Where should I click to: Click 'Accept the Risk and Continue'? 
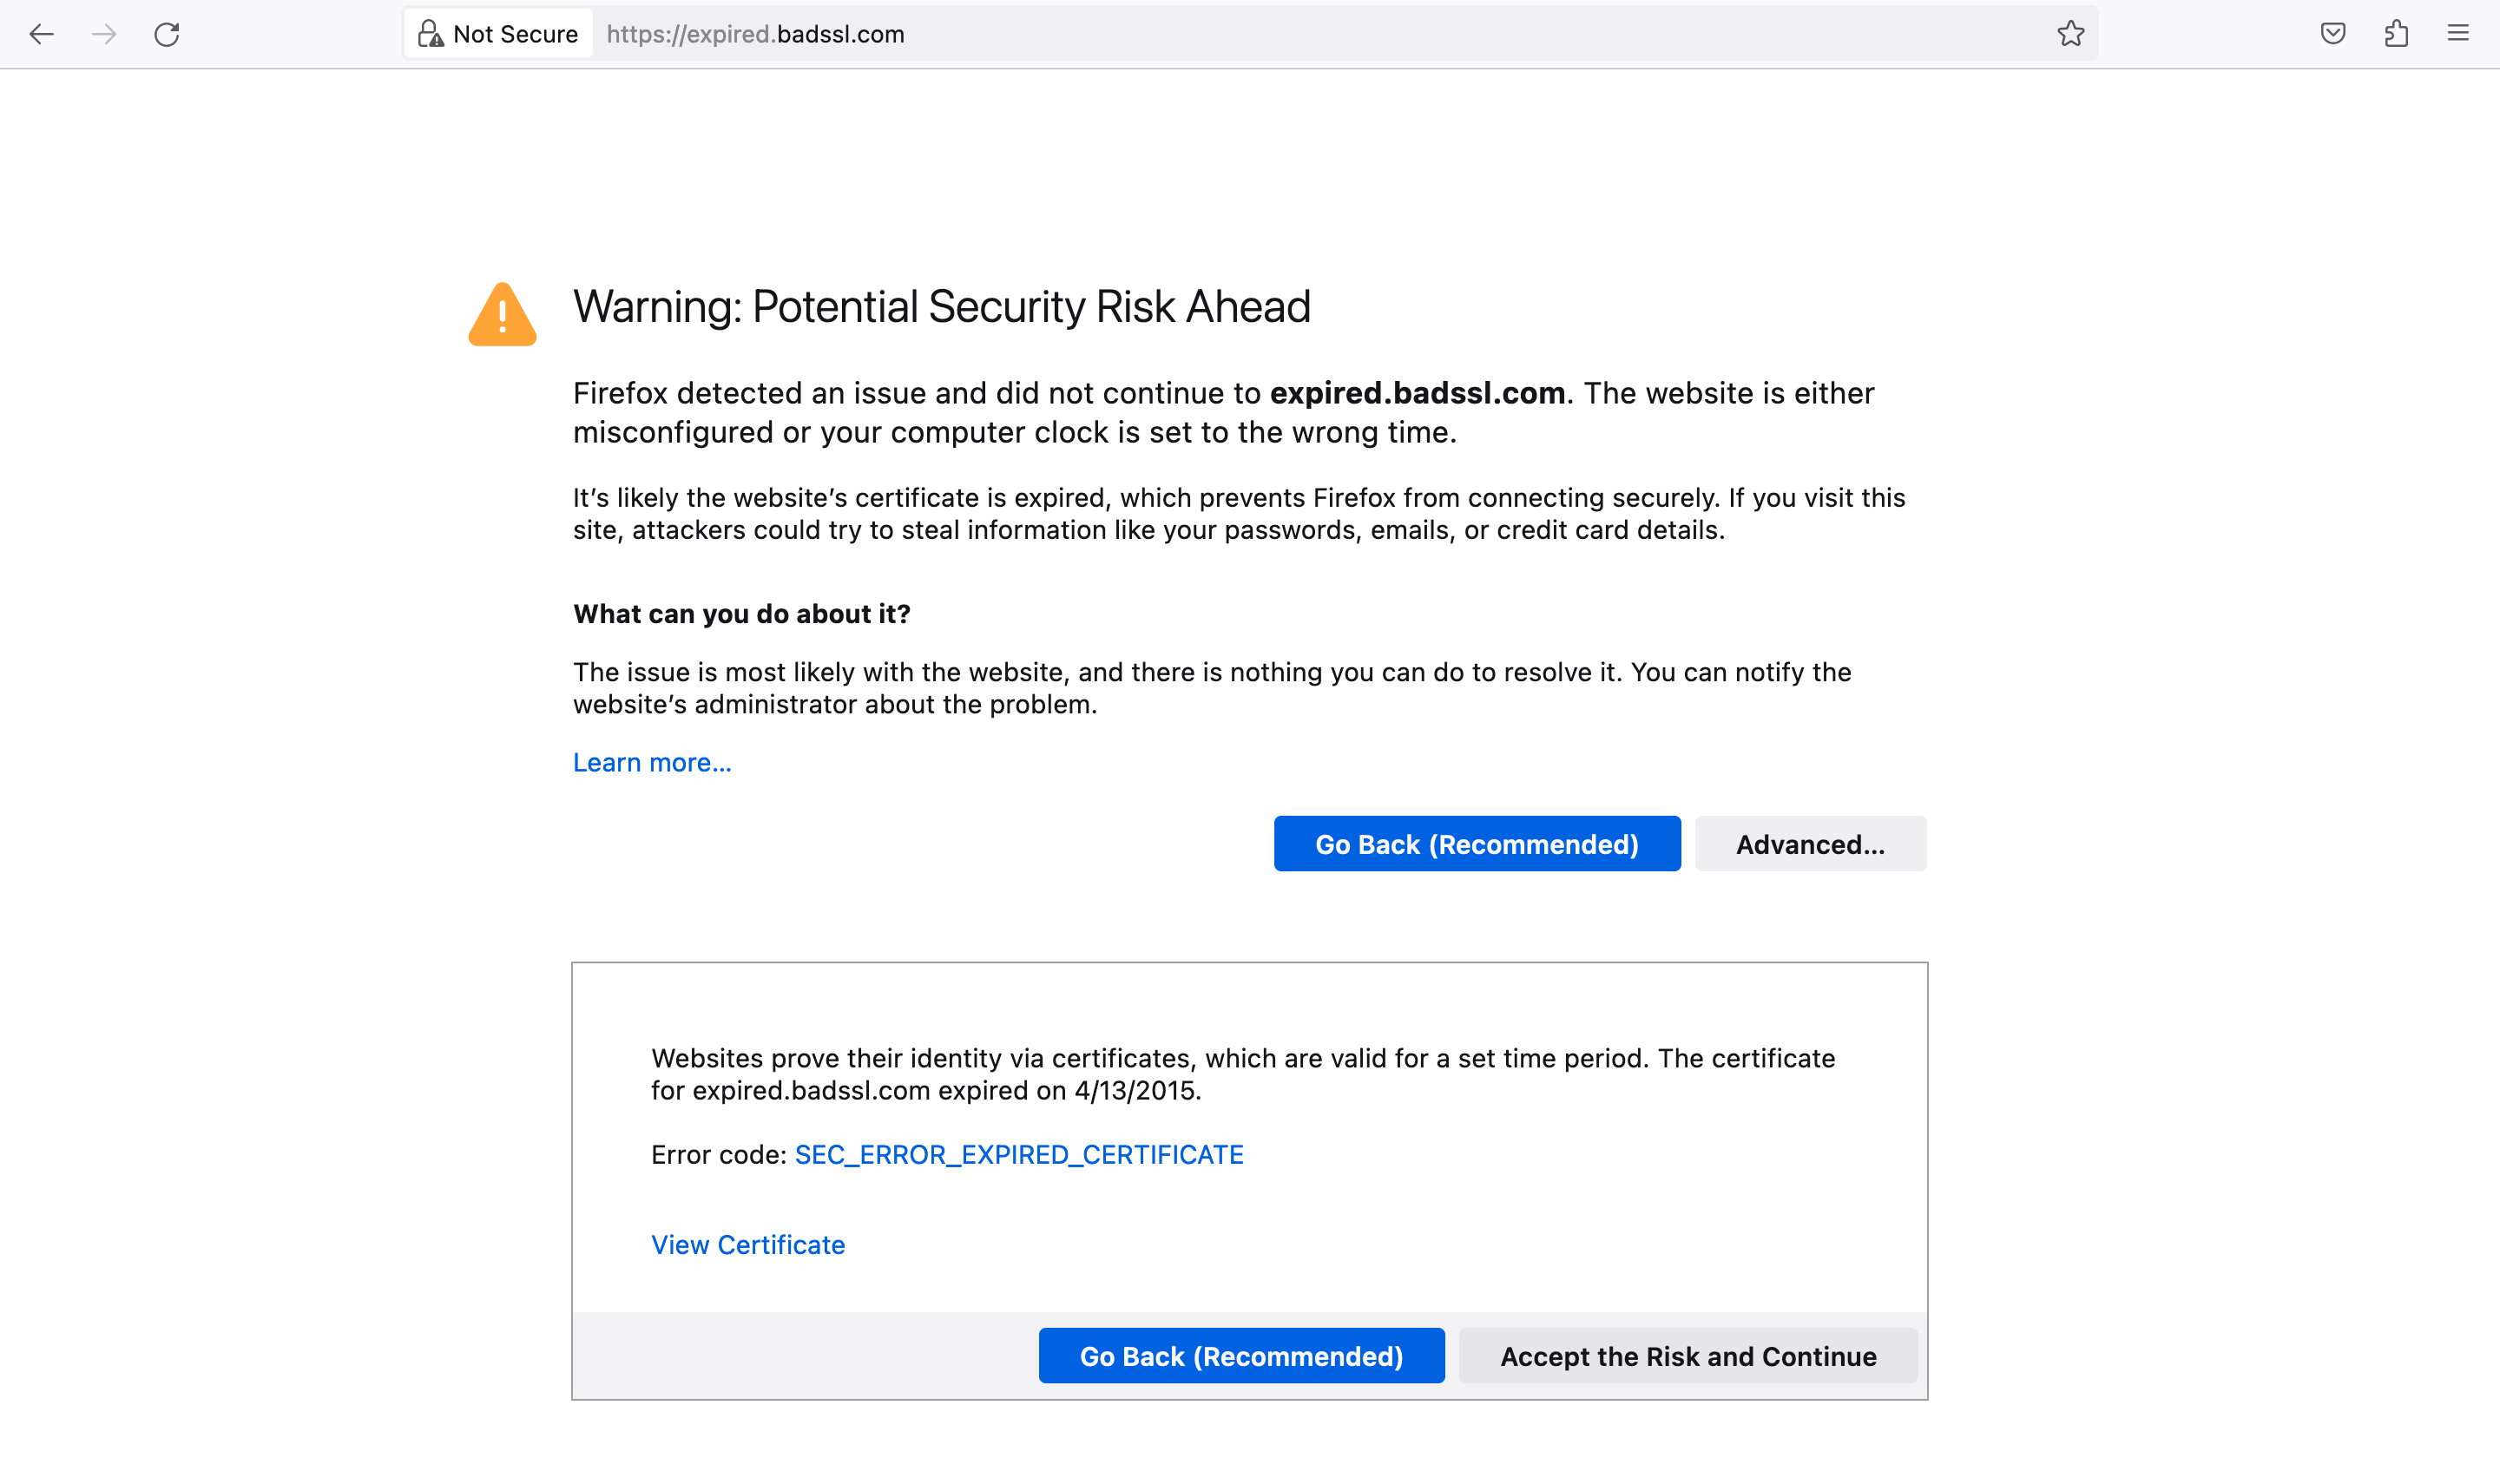(x=1687, y=1356)
